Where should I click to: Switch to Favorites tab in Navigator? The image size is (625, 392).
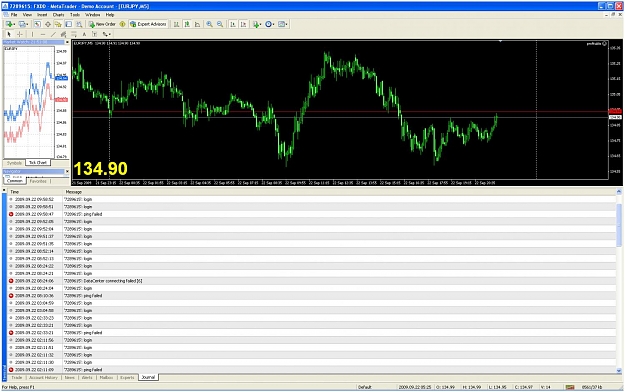coord(38,181)
